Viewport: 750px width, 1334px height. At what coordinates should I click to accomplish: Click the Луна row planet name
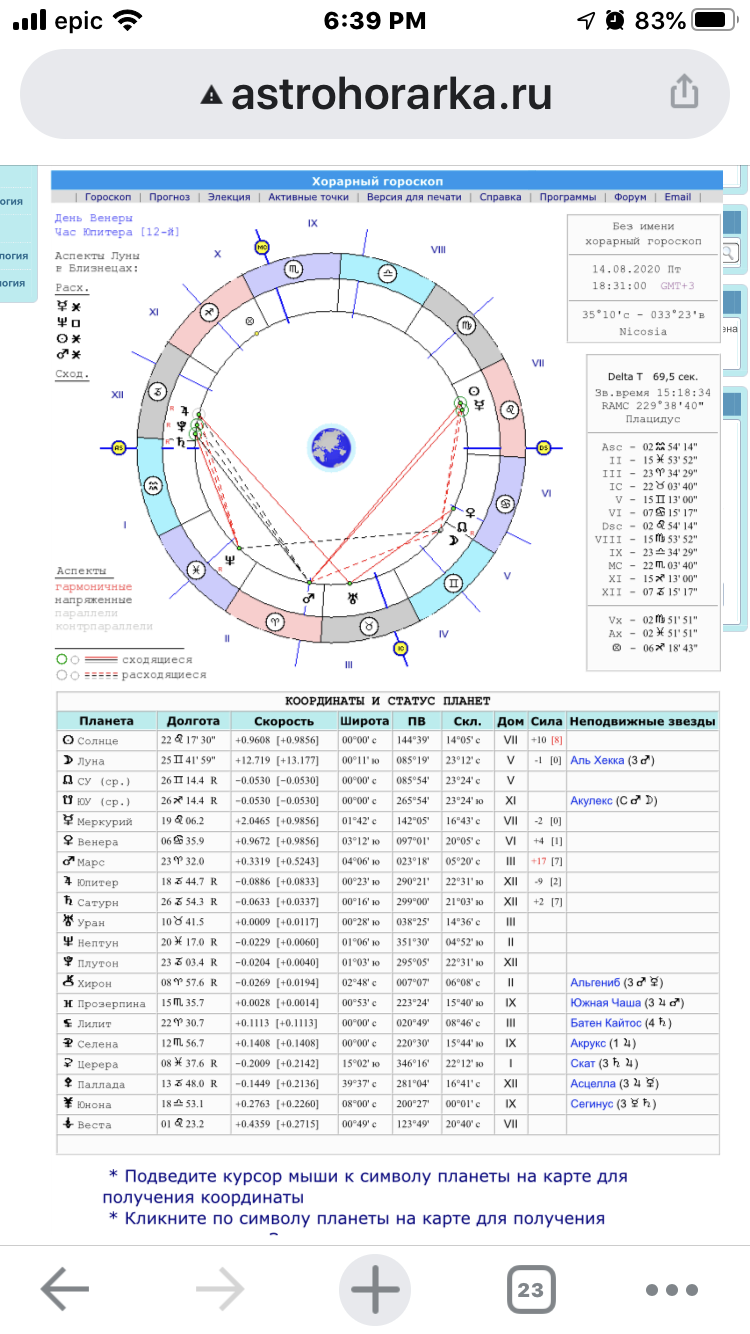pos(91,761)
